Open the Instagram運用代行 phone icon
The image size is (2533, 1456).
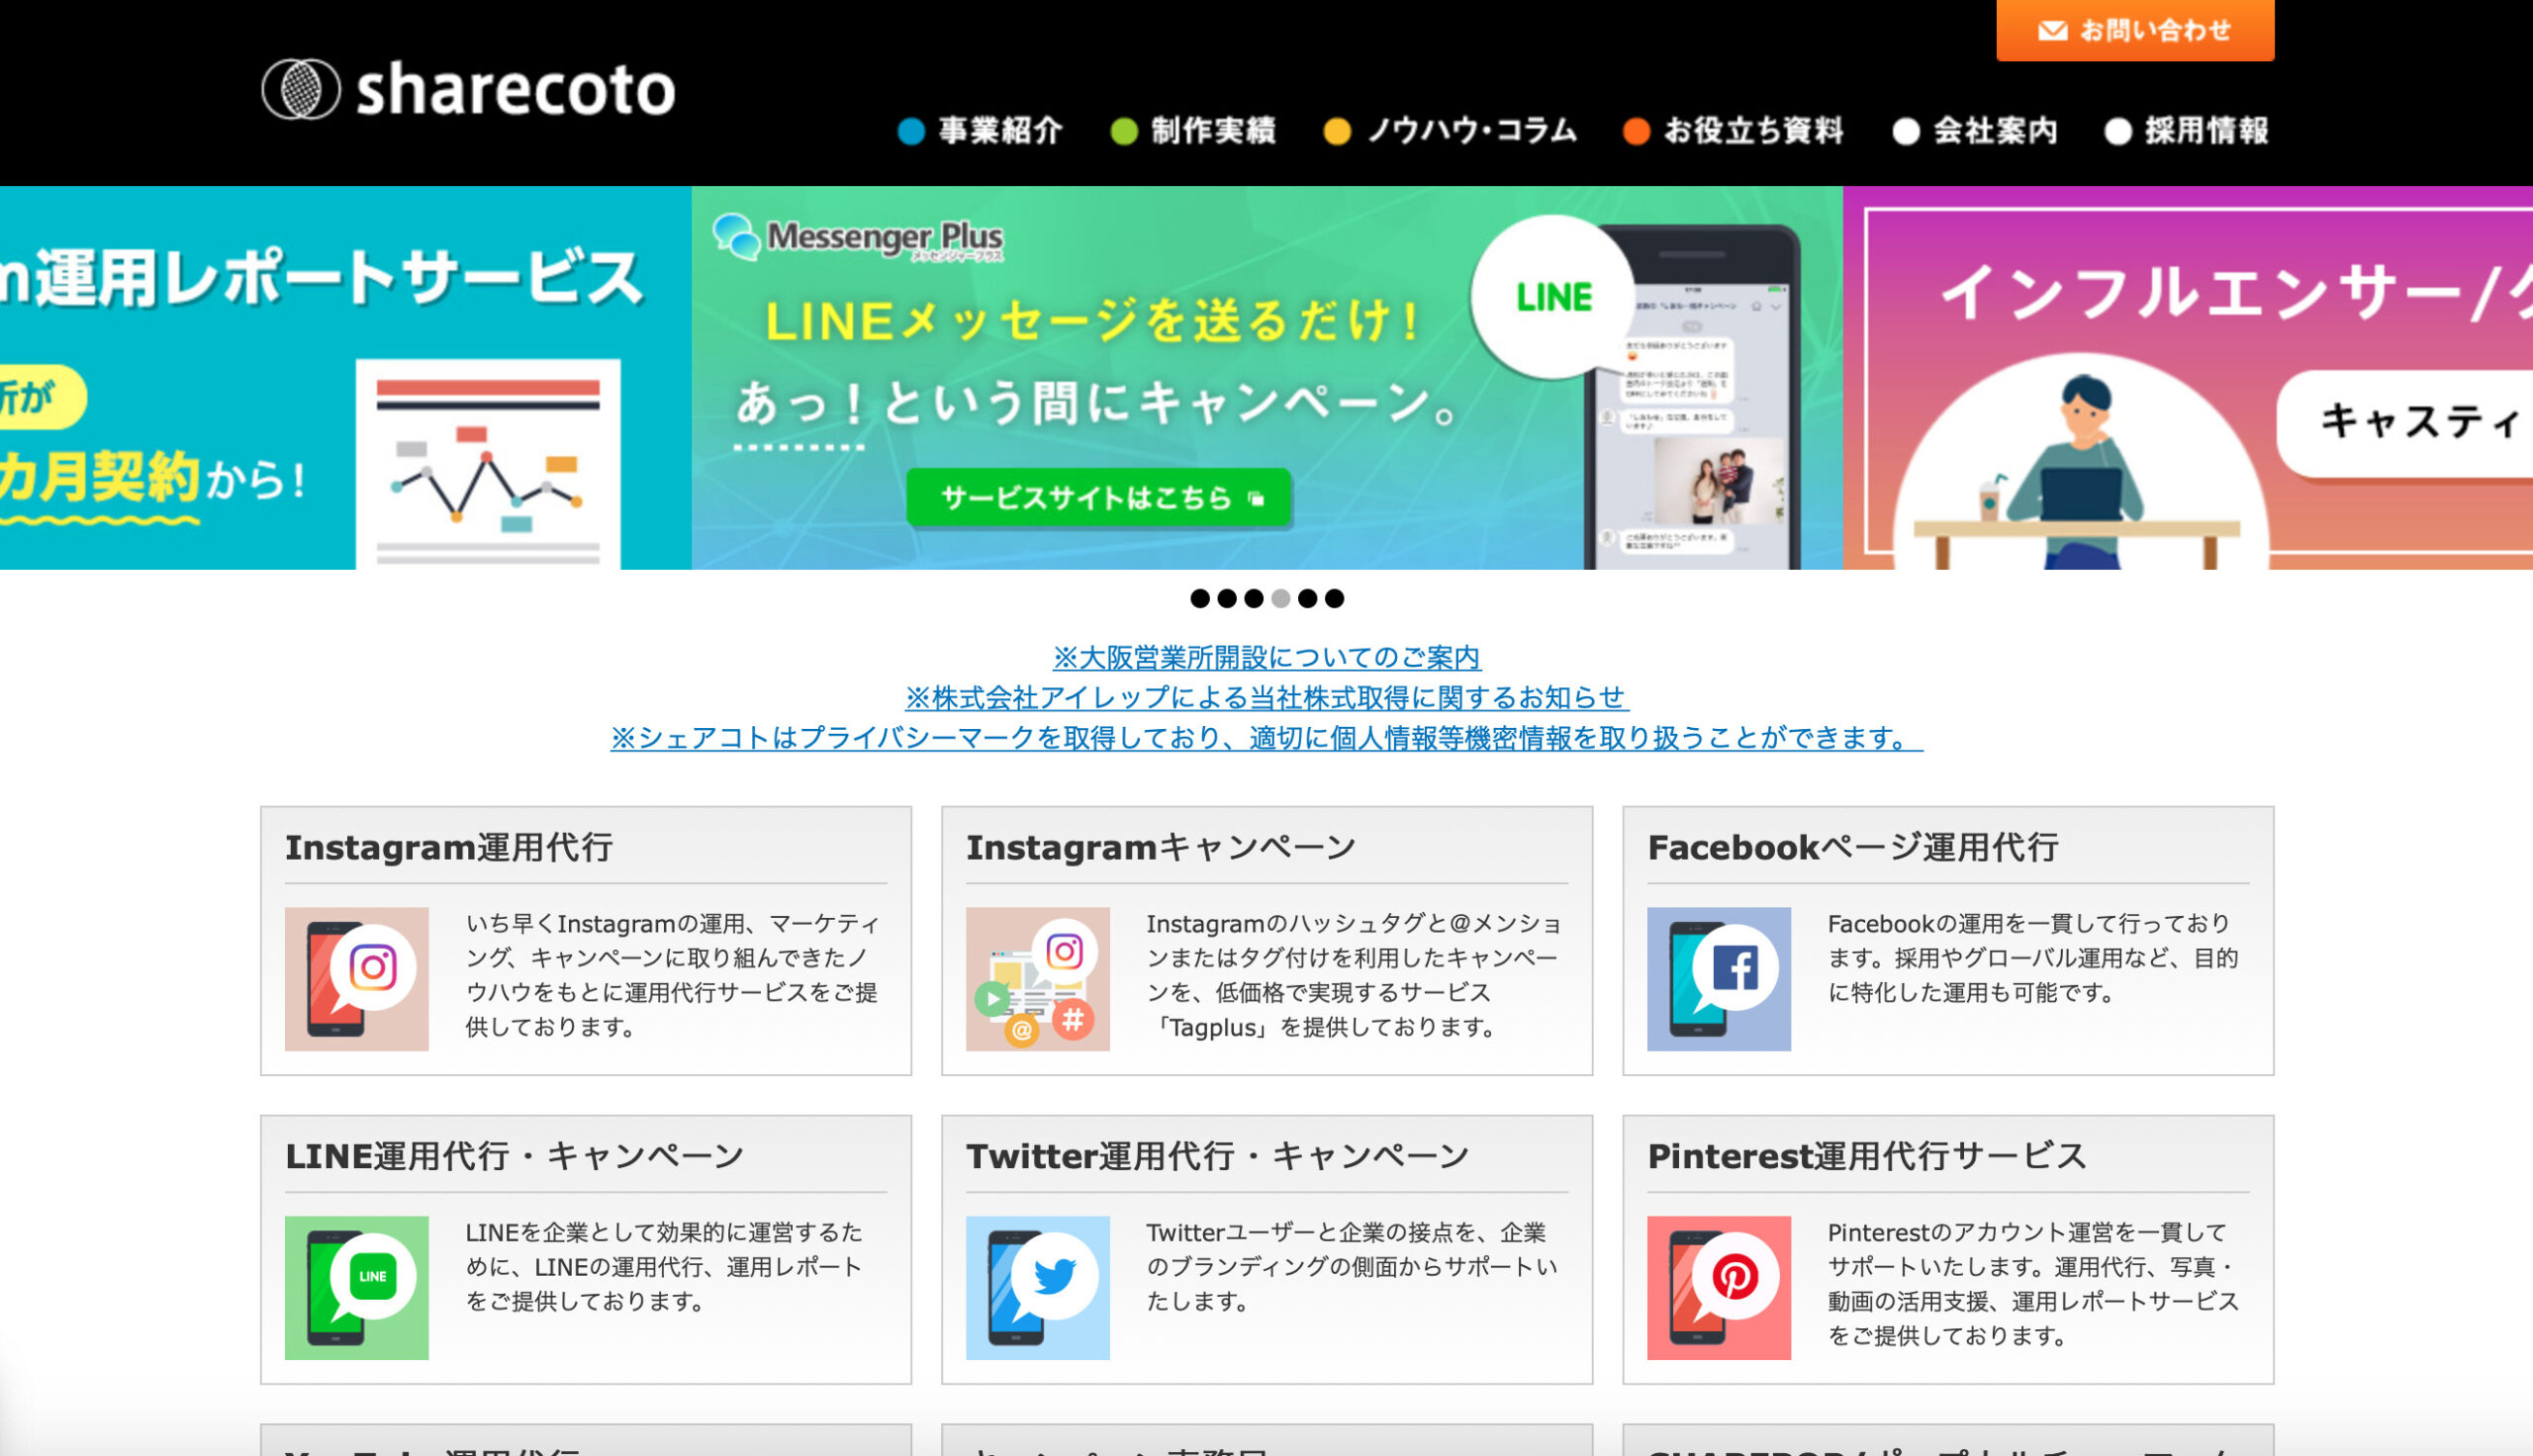pyautogui.click(x=356, y=979)
